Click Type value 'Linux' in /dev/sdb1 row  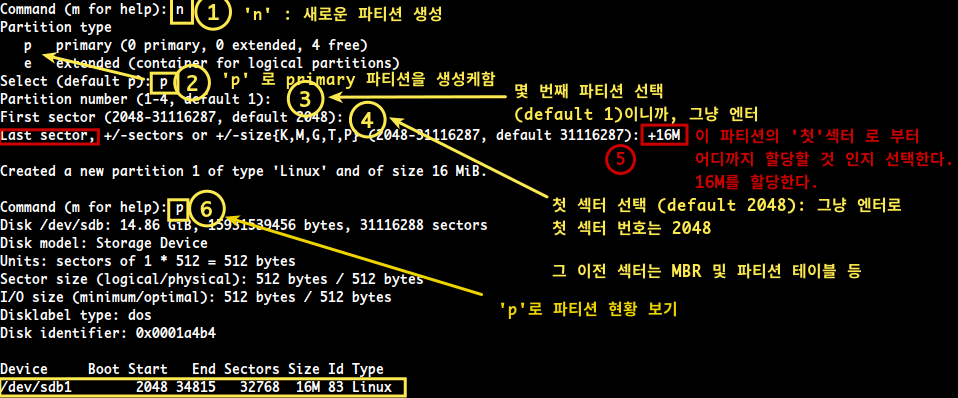pyautogui.click(x=371, y=387)
